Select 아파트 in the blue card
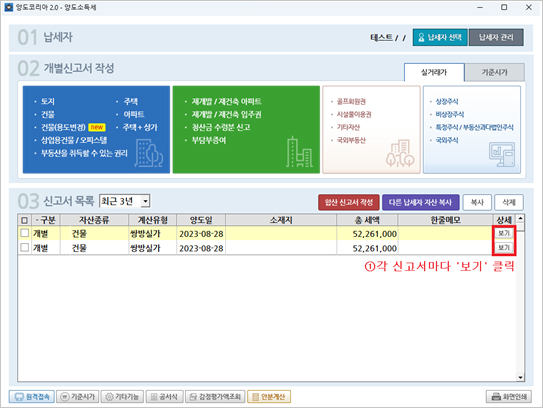The height and width of the screenshot is (408, 543). click(x=134, y=114)
